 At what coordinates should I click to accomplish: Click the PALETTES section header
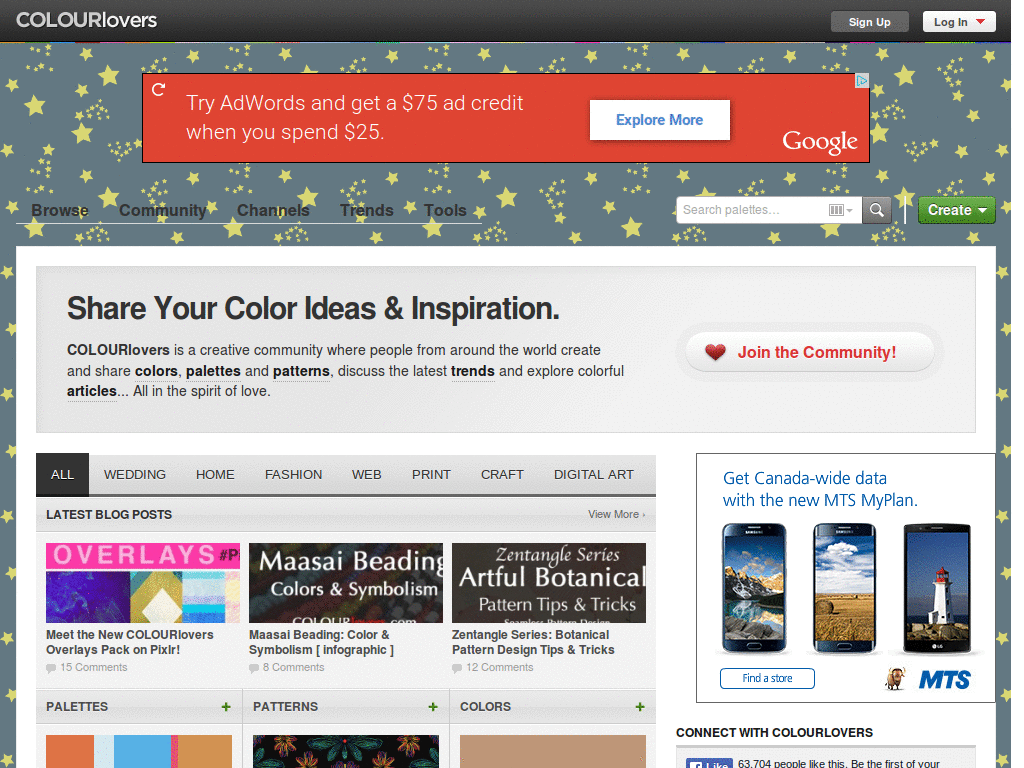pos(76,707)
